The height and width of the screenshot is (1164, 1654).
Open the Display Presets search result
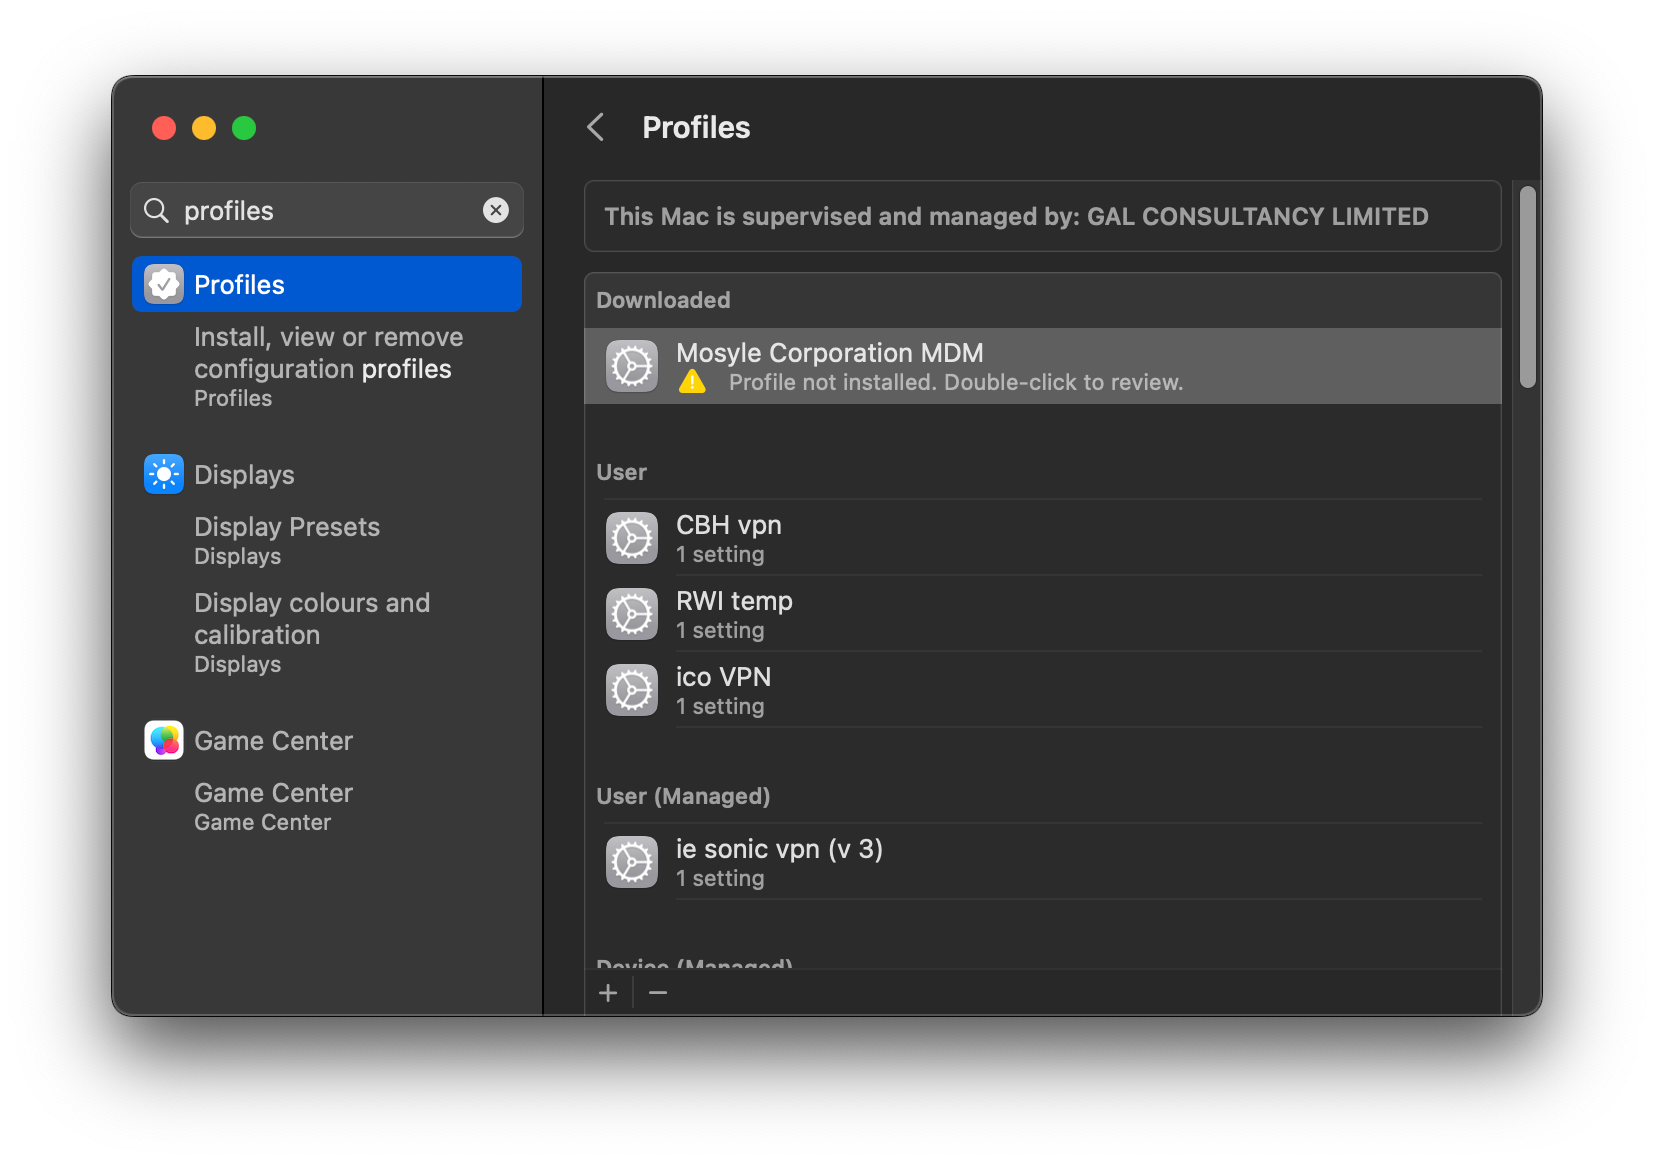coord(287,540)
